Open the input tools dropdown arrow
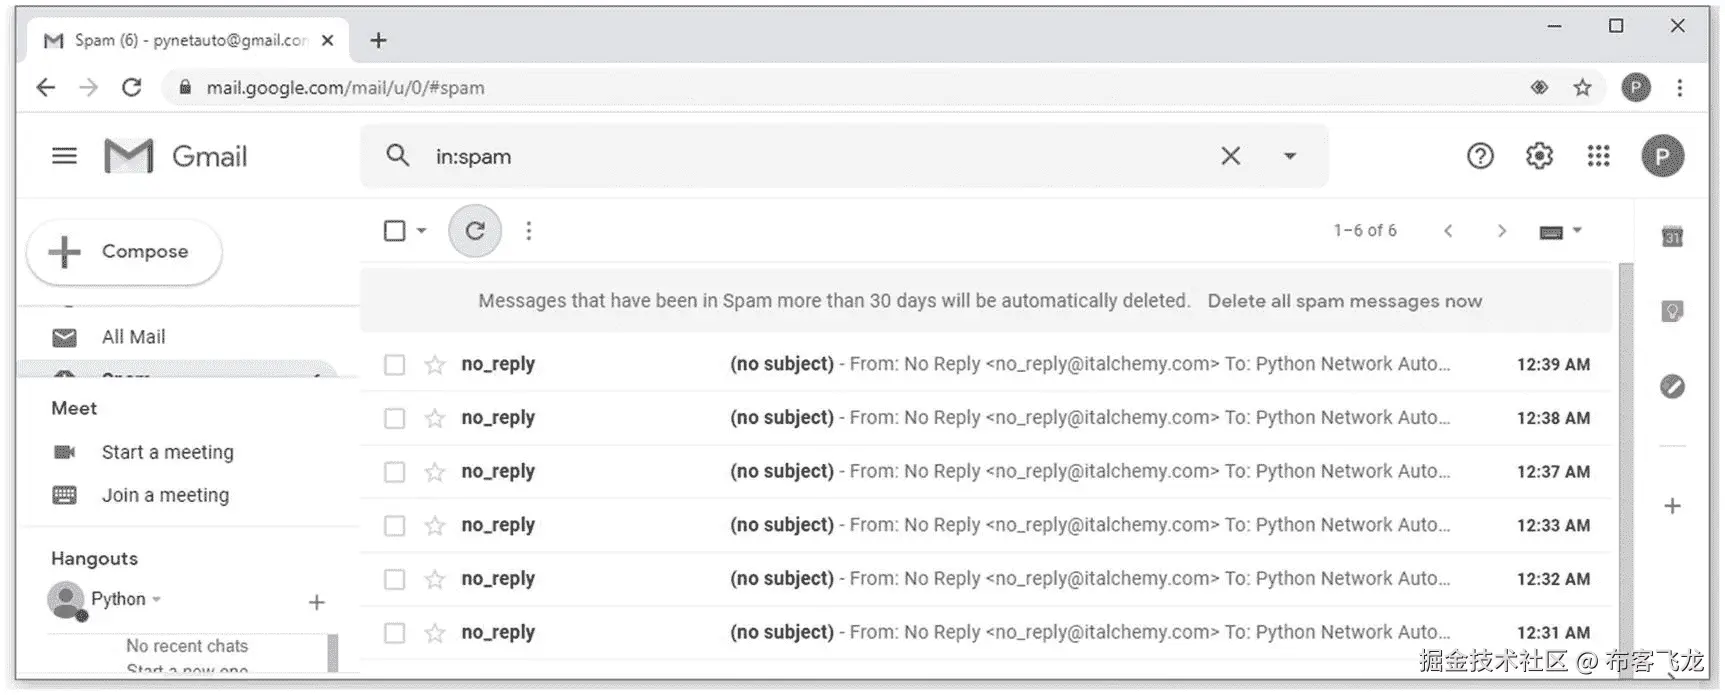This screenshot has height=695, width=1725. 1577,231
